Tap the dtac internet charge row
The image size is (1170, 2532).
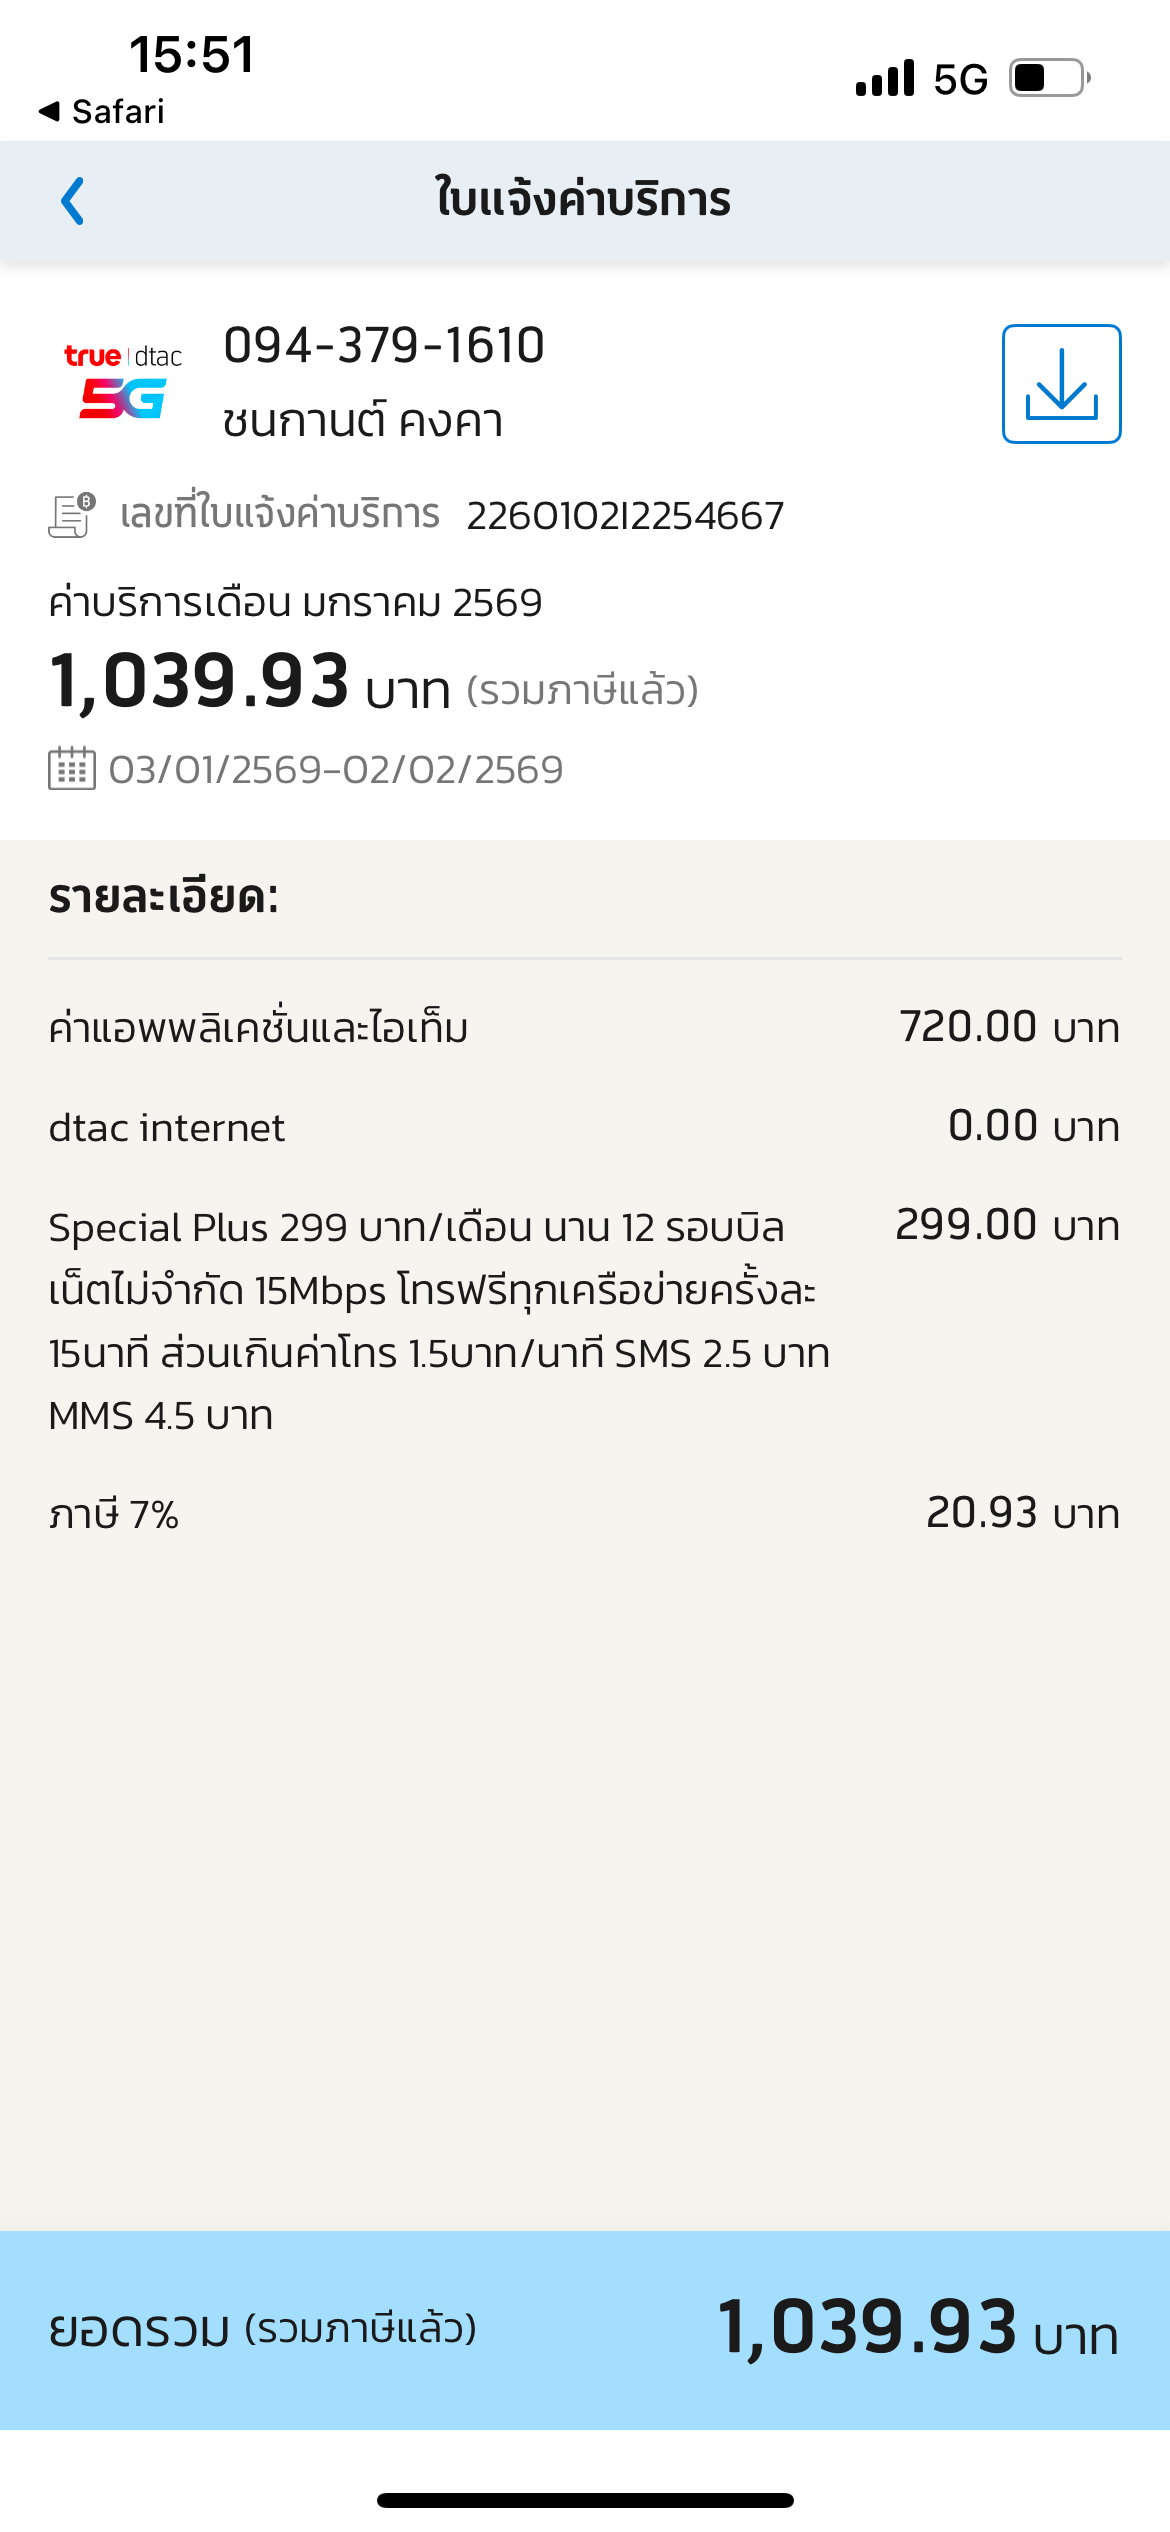pos(584,1127)
